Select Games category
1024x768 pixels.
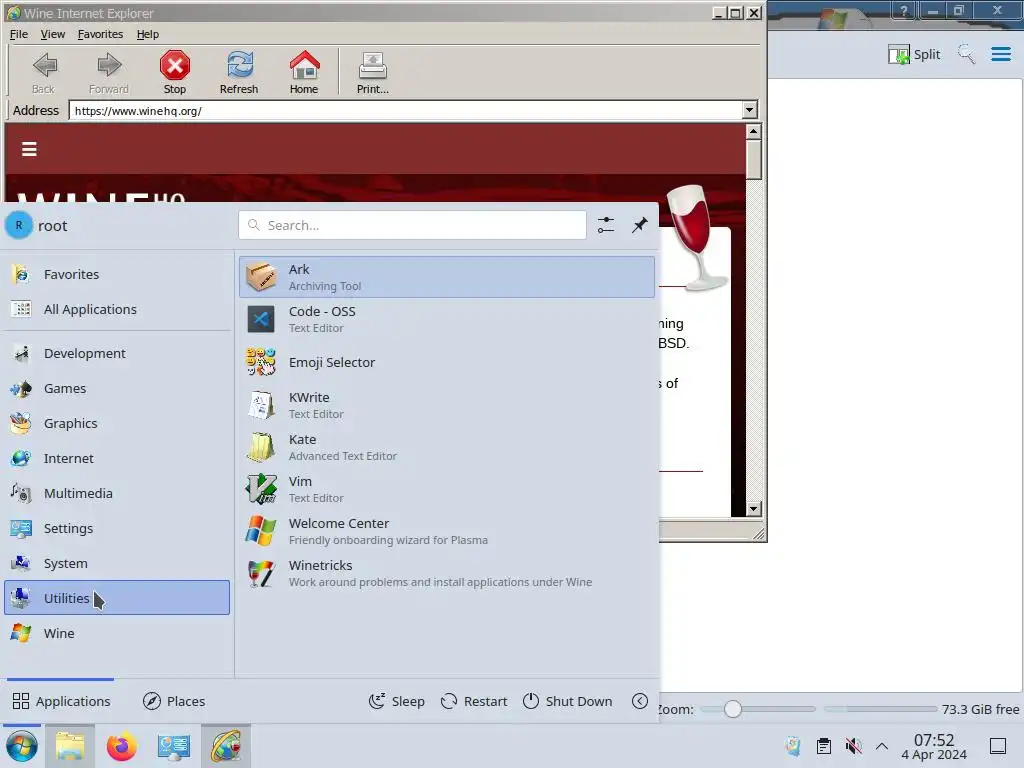point(117,389)
